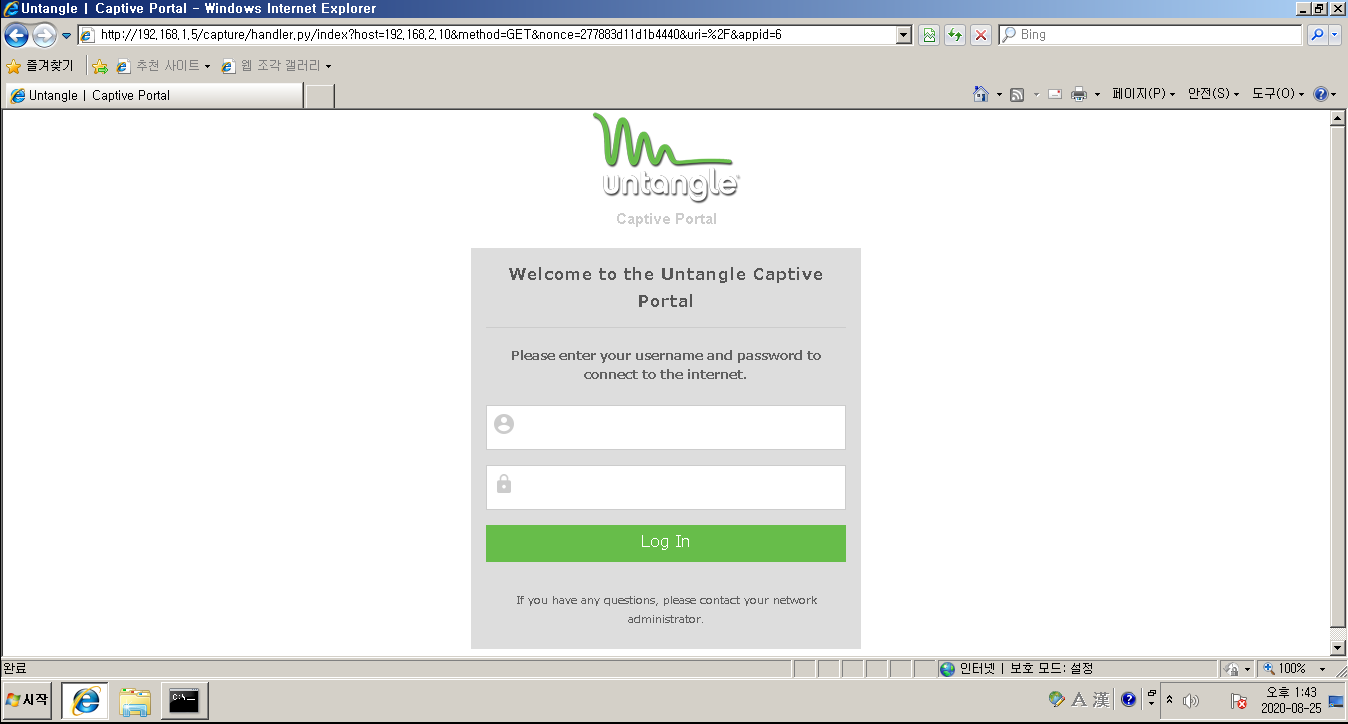Open 추천 사이트 suggested sites link
The height and width of the screenshot is (724, 1348).
click(163, 66)
